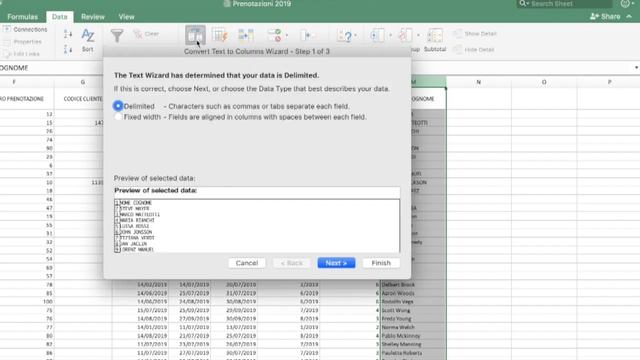Viewport: 640px width, 360px height.
Task: Click the Remove Duplicates icon
Action: (x=245, y=35)
